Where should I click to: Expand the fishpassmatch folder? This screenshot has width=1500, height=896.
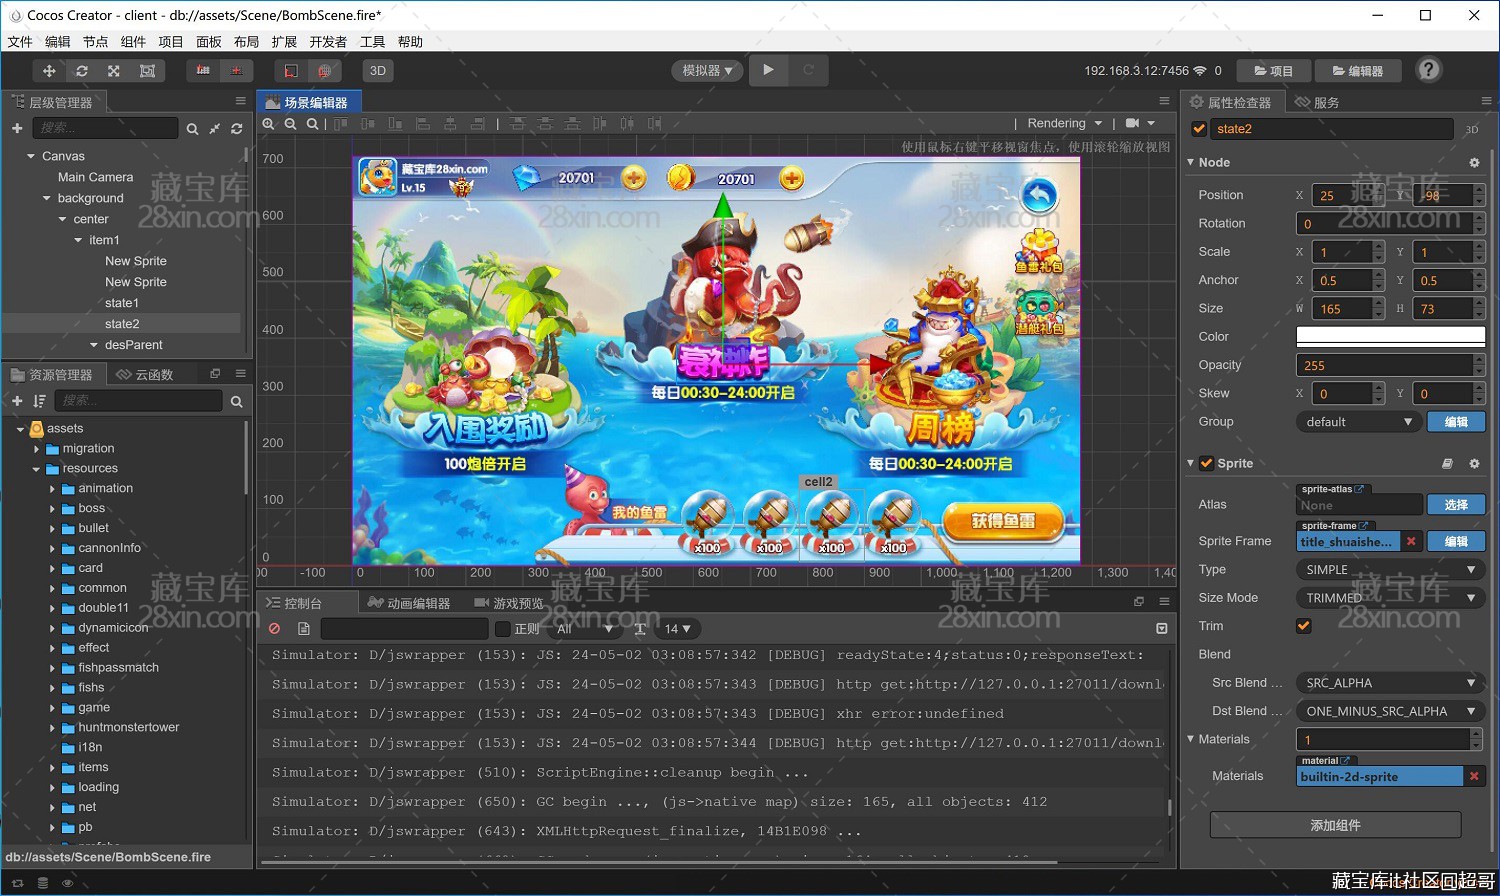click(52, 668)
